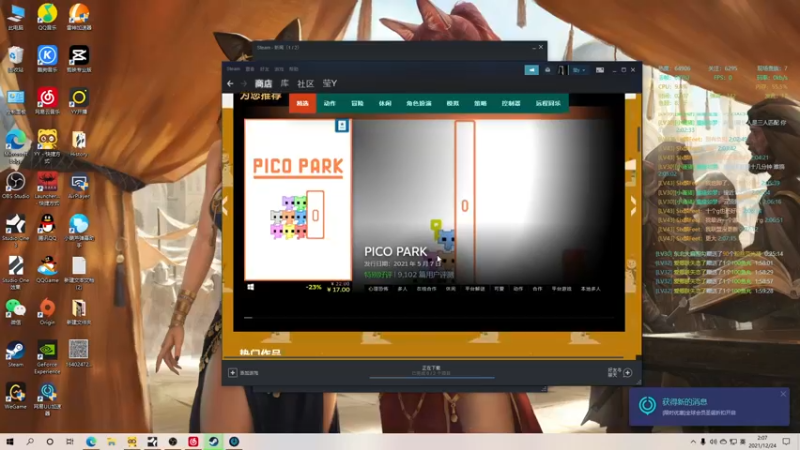
Task: Open friends and chat plus icon
Action: coord(628,373)
